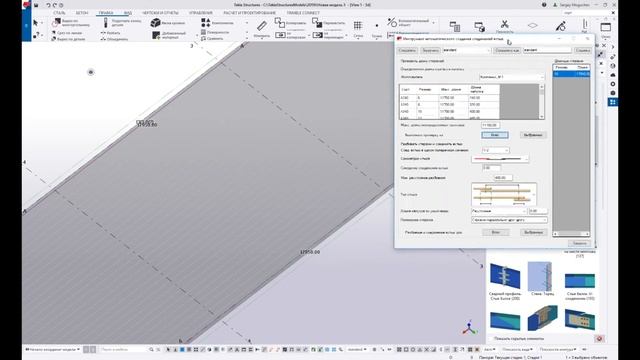The width and height of the screenshot is (640, 360).
Task: Click the Save icon in title bar
Action: click(x=36, y=5)
